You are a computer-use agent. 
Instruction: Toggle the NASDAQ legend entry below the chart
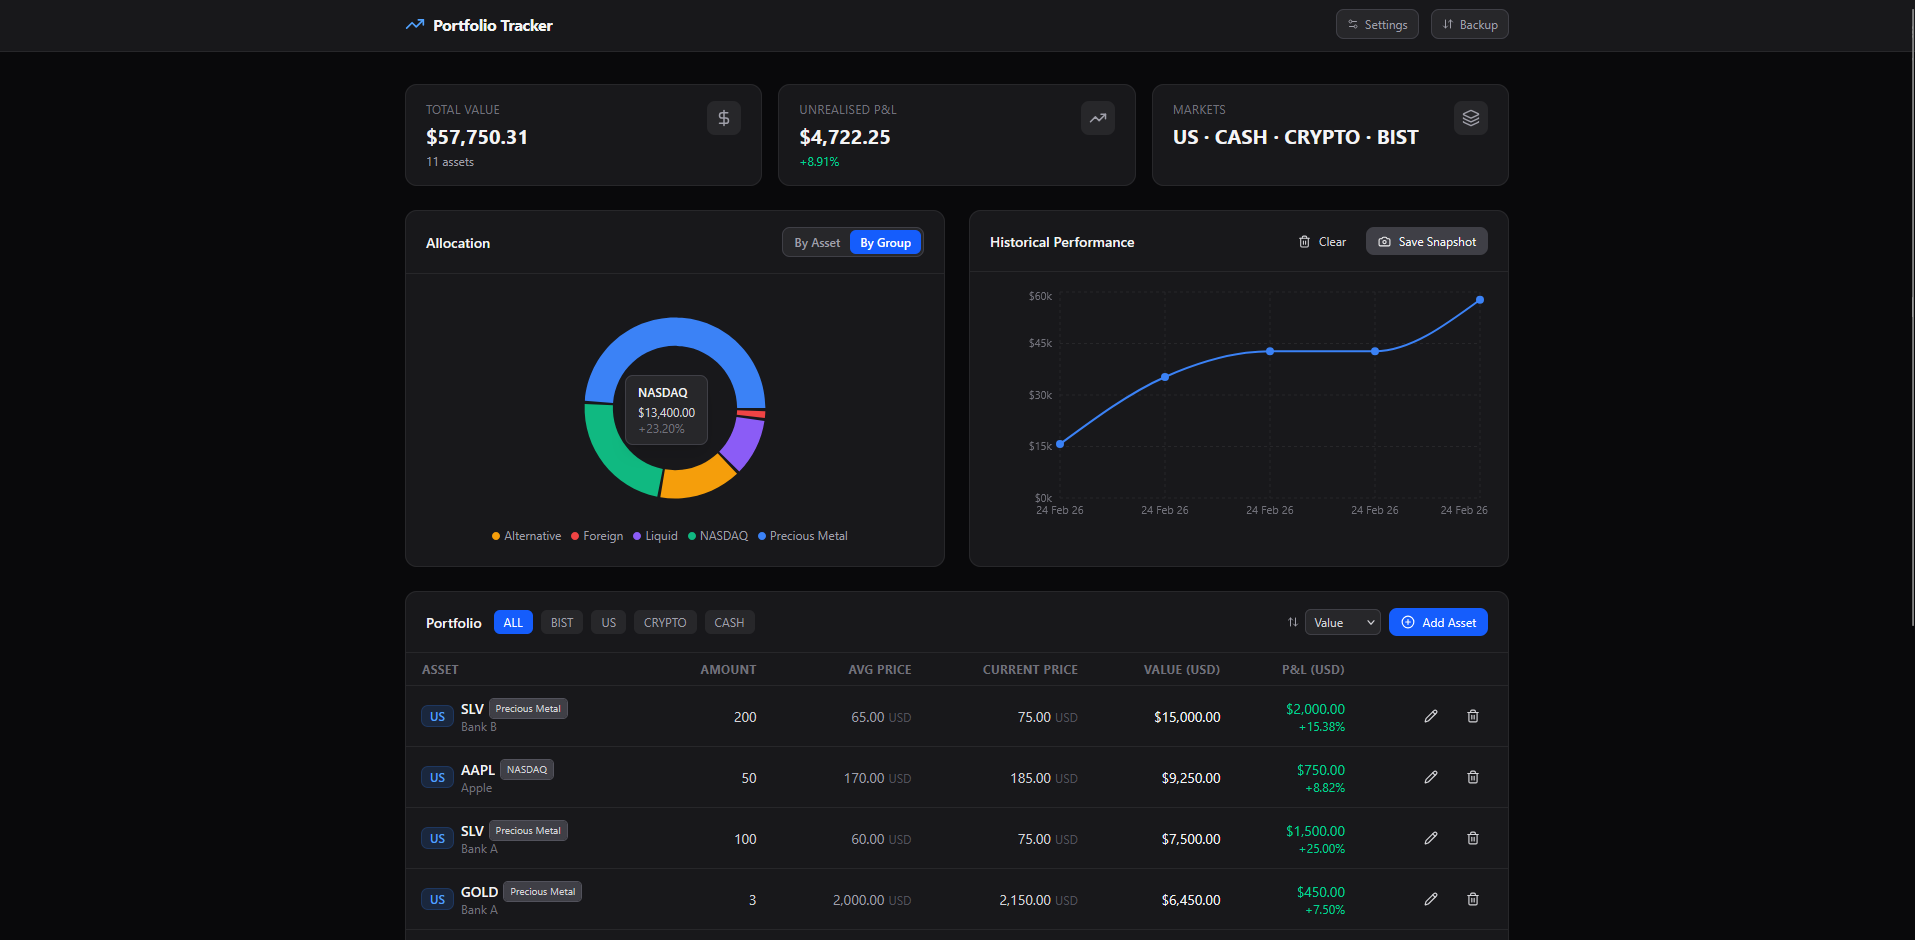(718, 535)
